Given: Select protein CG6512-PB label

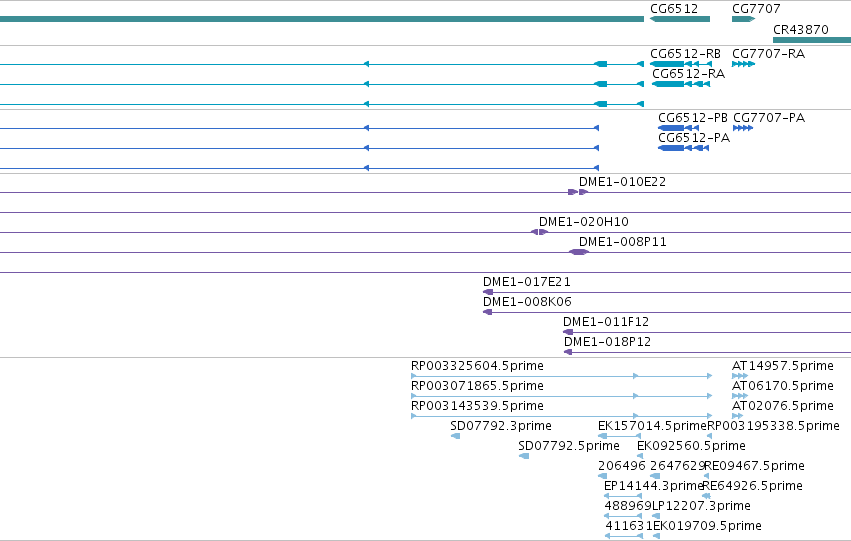Looking at the screenshot, I should (x=693, y=118).
